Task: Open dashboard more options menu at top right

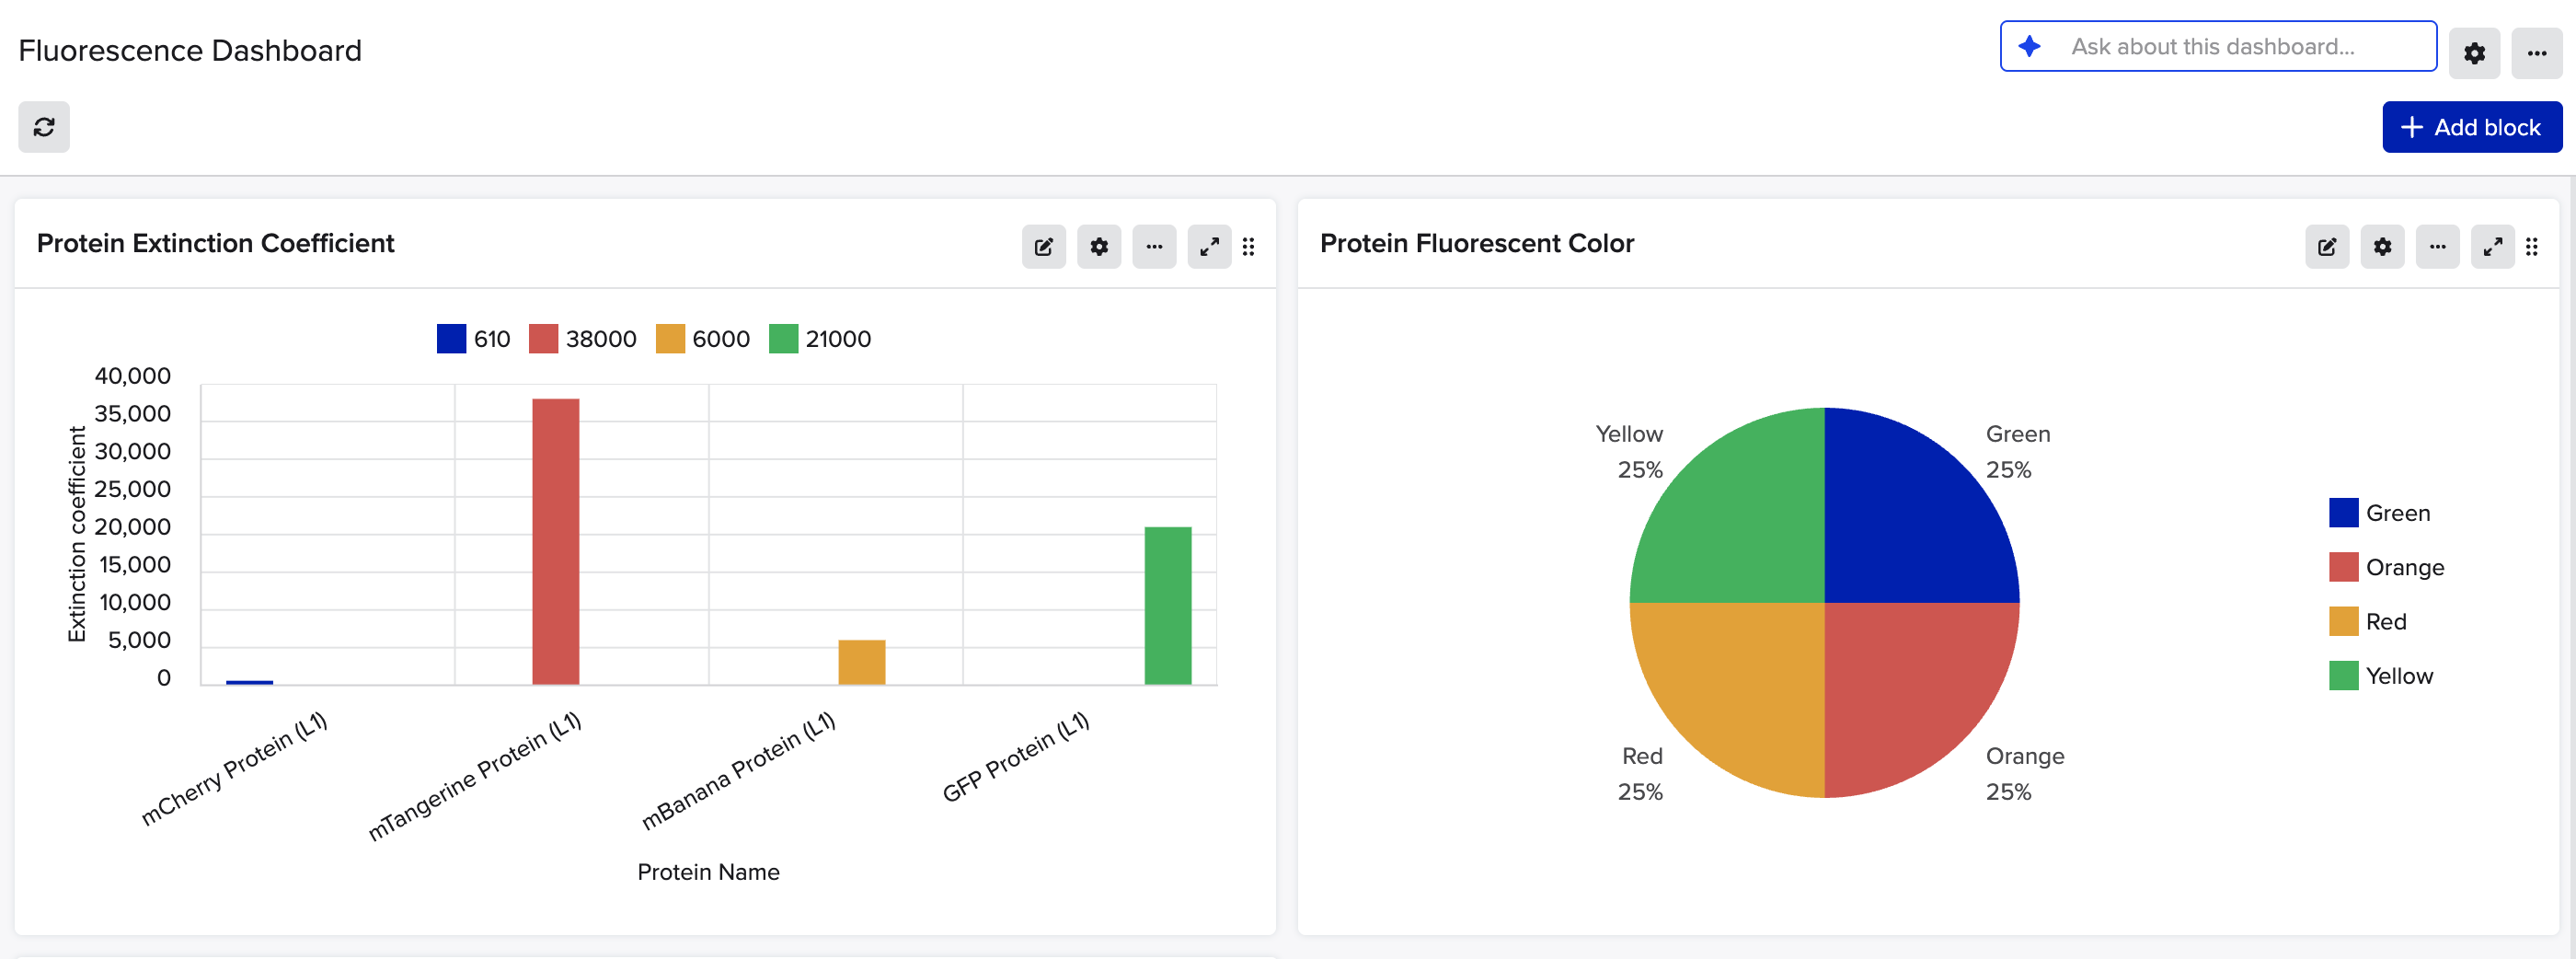Action: point(2536,53)
